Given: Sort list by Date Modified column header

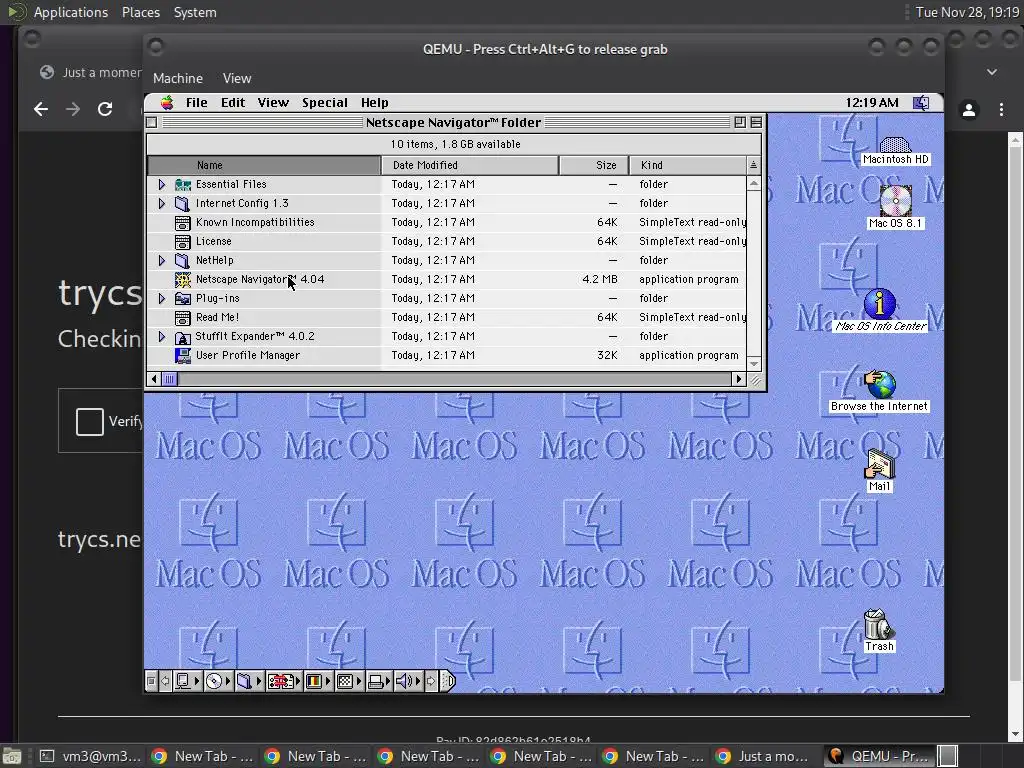Looking at the screenshot, I should (x=470, y=165).
